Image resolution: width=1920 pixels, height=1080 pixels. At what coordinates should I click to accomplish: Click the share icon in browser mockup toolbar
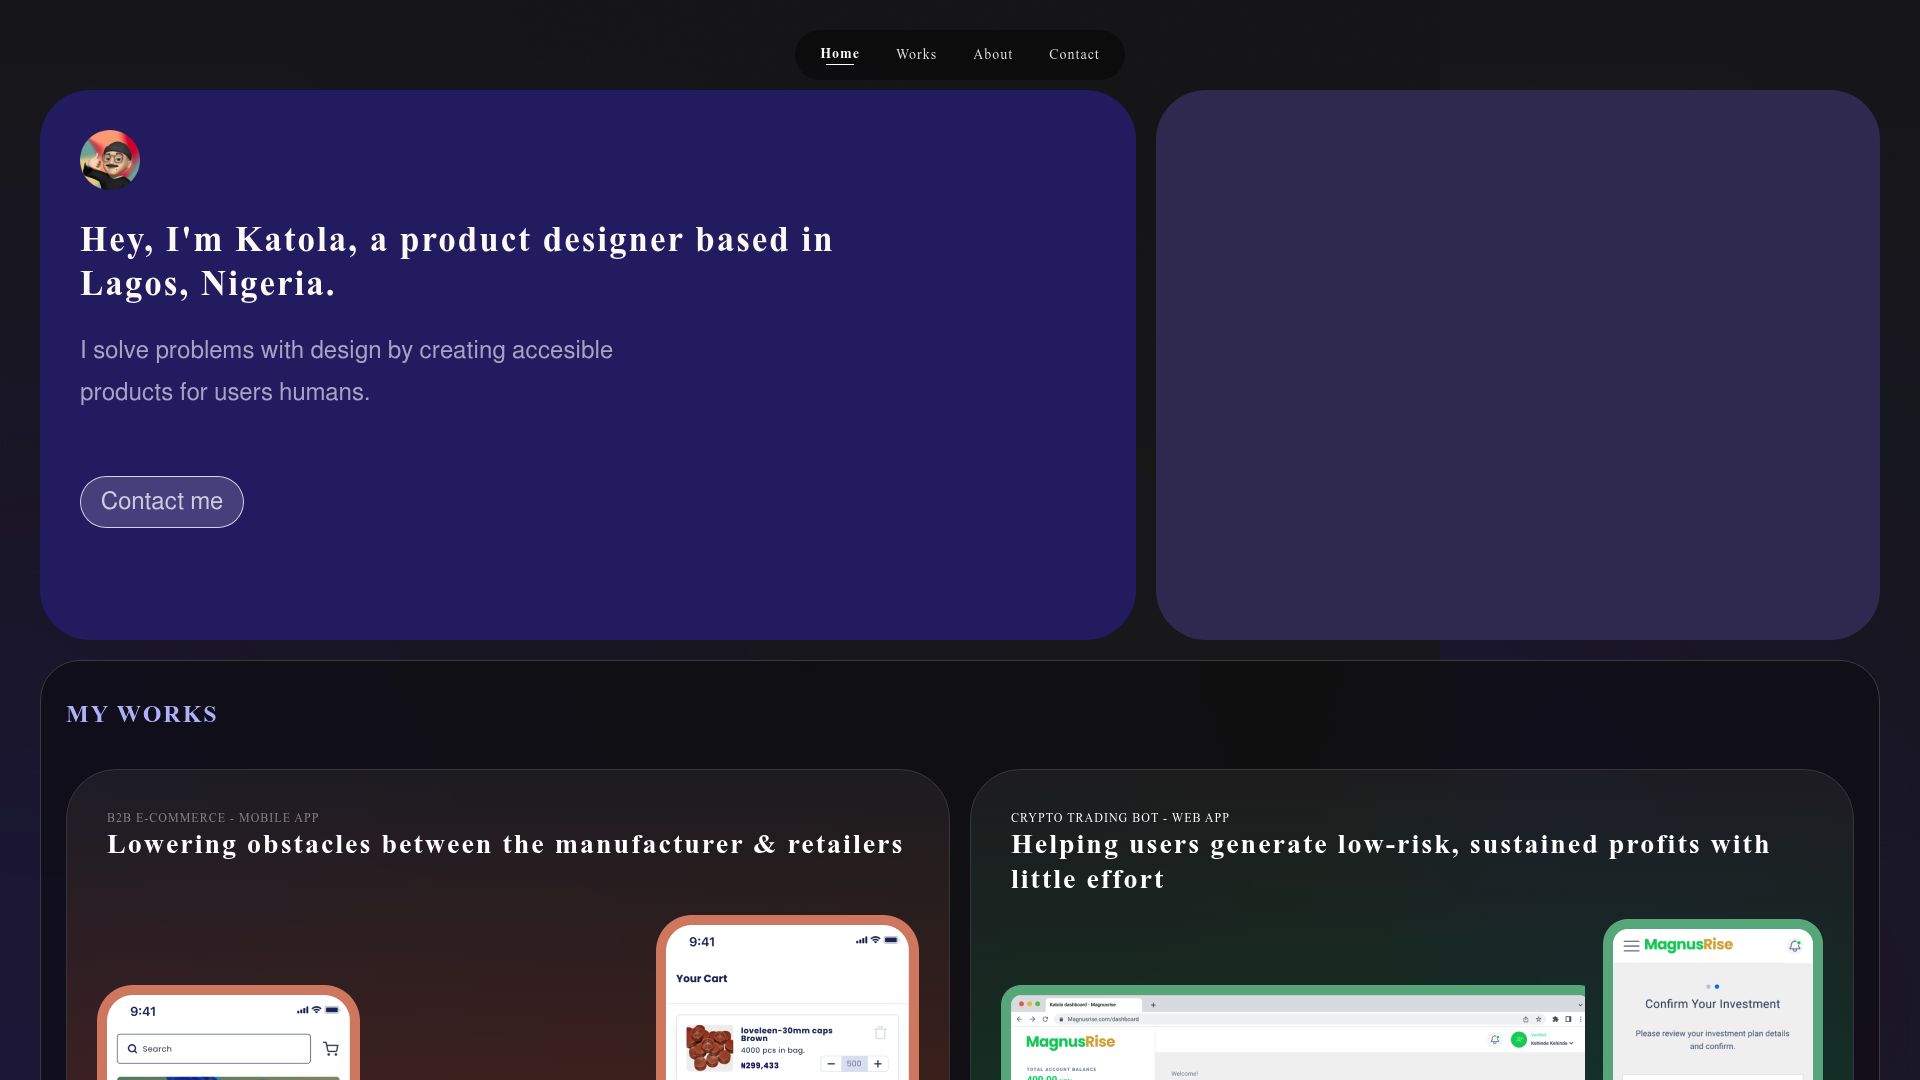tap(1525, 1019)
